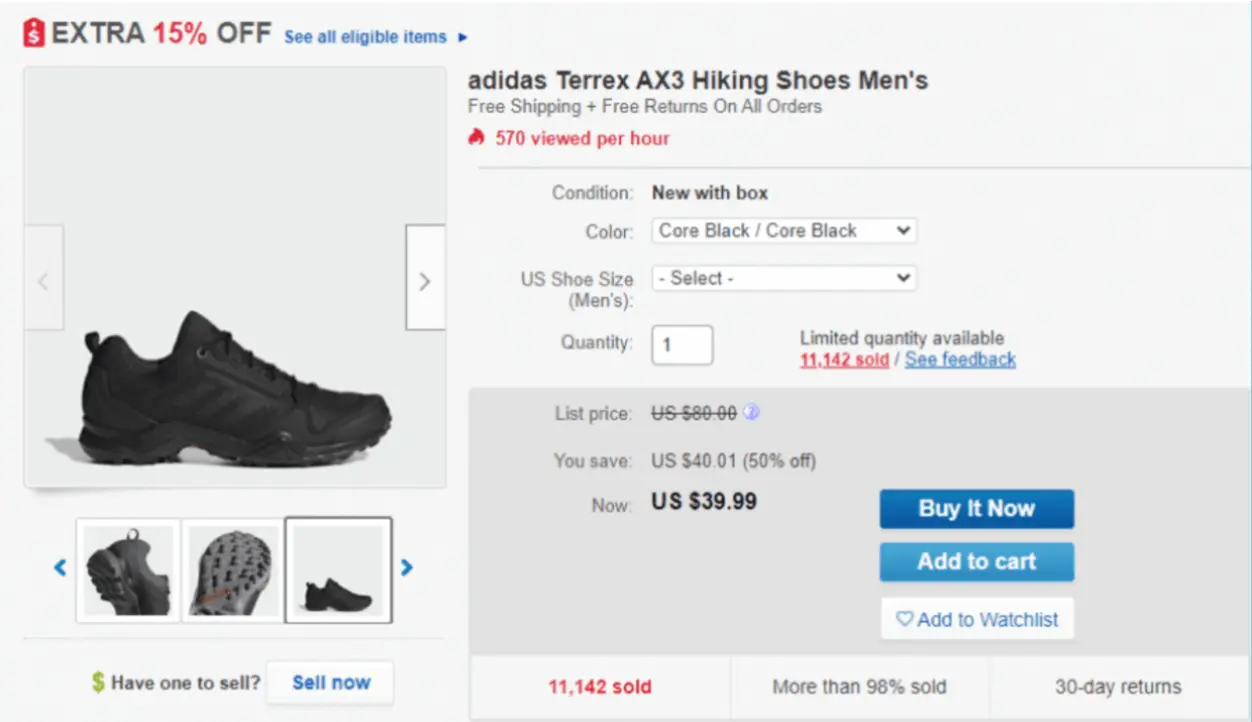Click the red dollar badge beside EXTRA 15% OFF
This screenshot has width=1252, height=722.
(x=32, y=31)
